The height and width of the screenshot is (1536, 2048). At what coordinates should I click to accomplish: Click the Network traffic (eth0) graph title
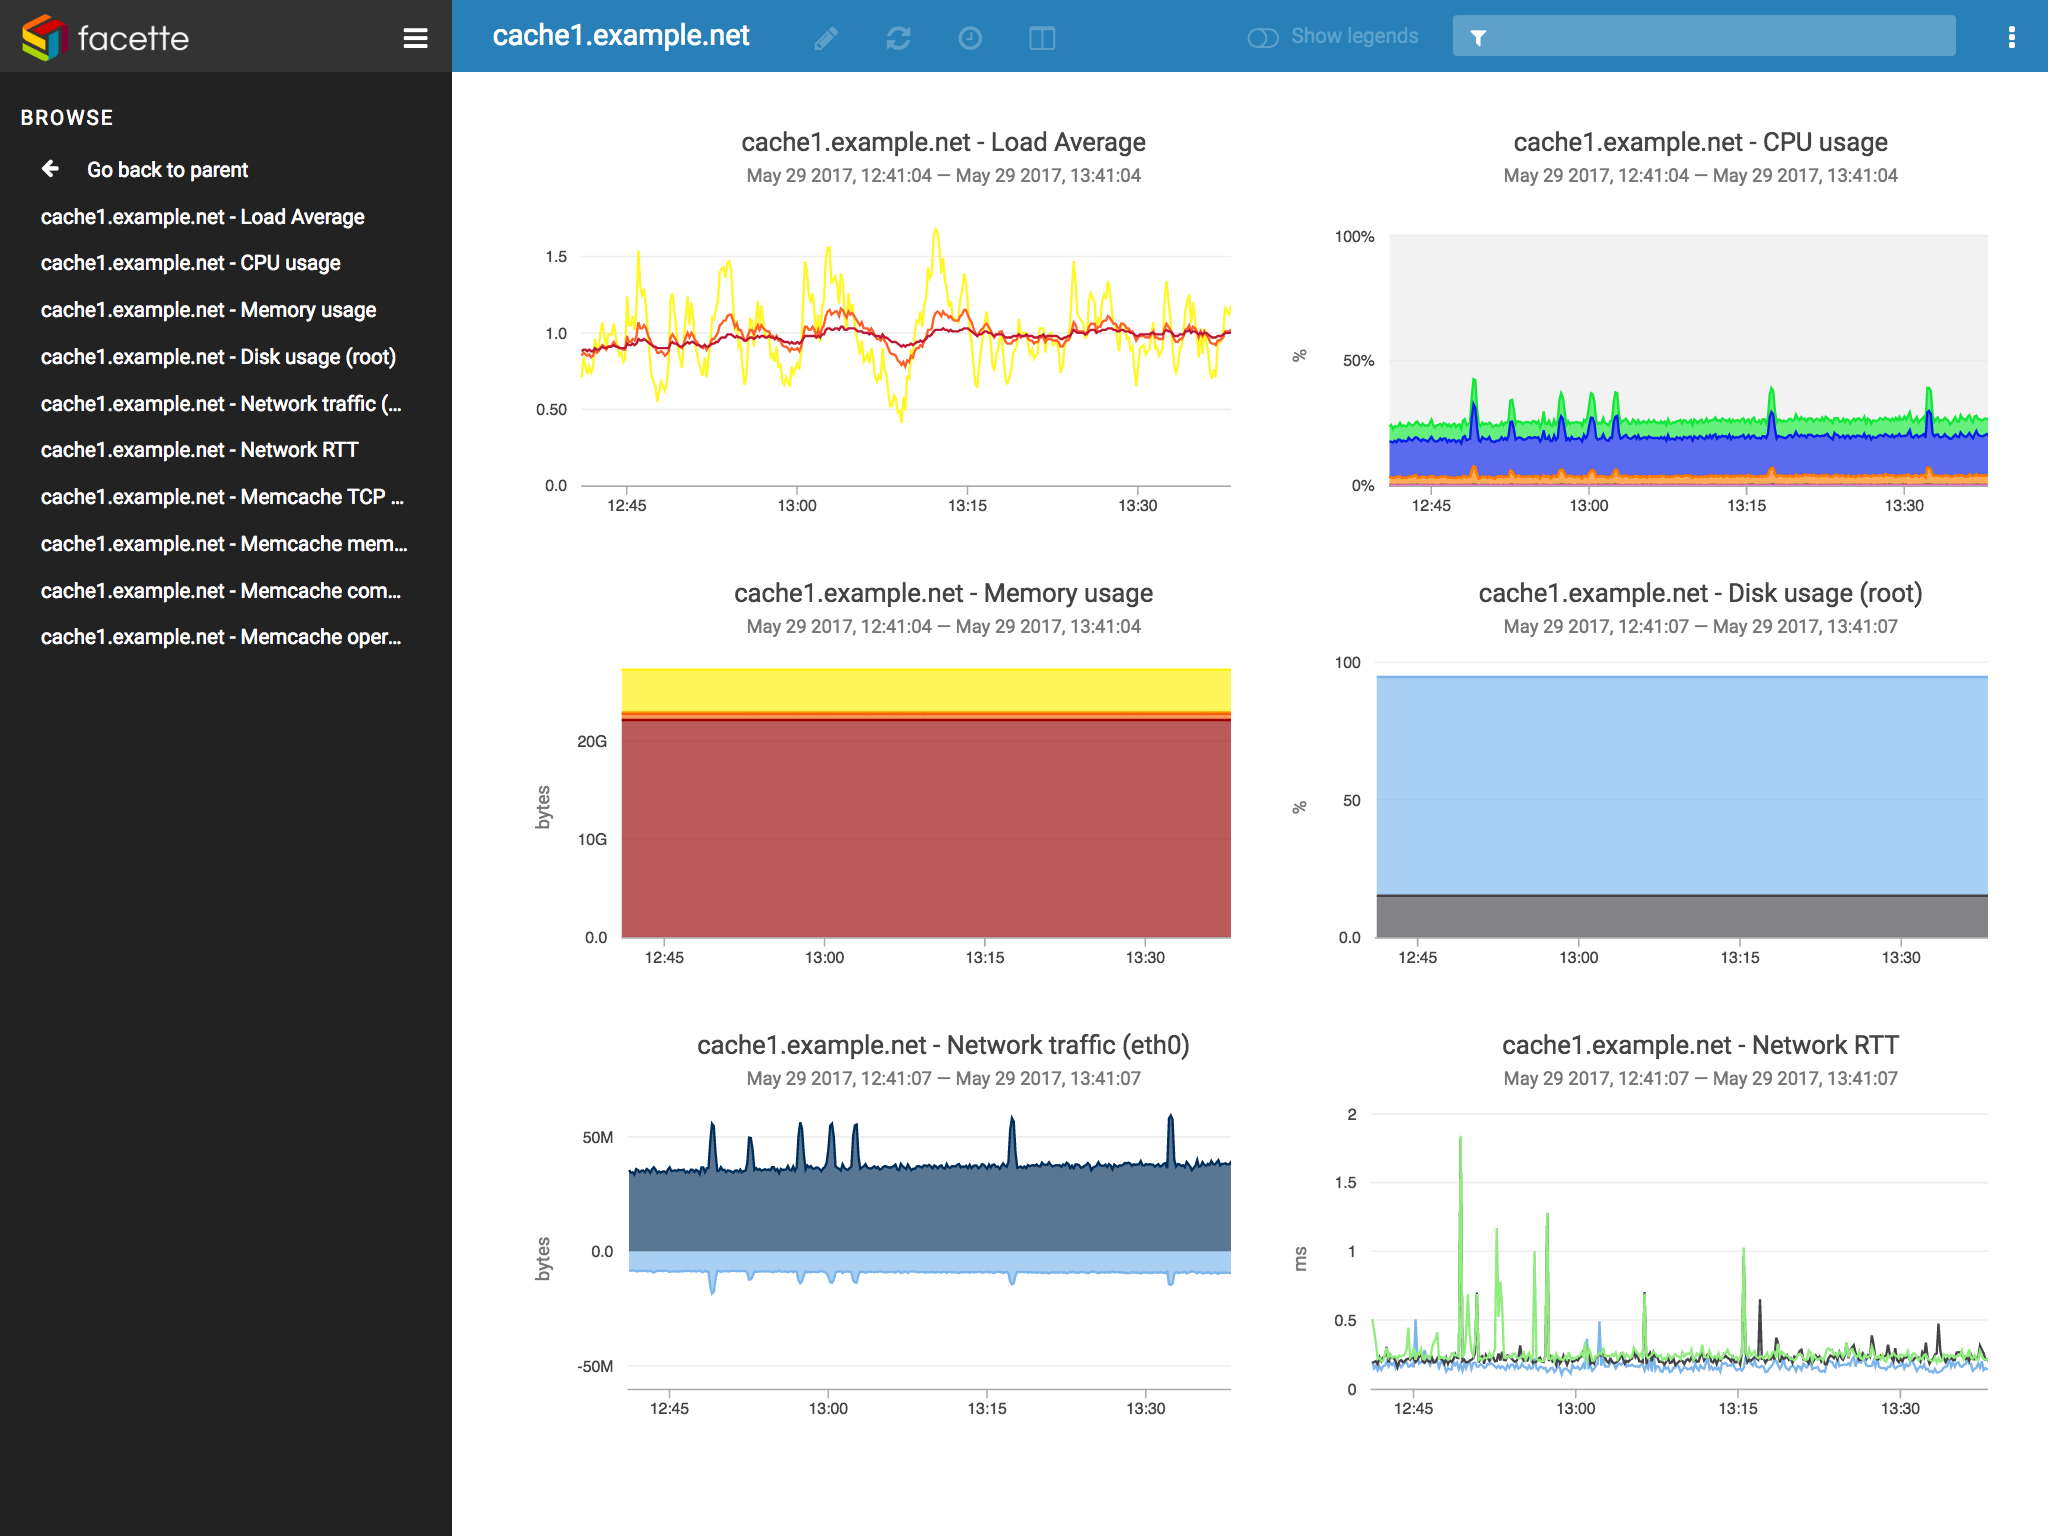[942, 1045]
